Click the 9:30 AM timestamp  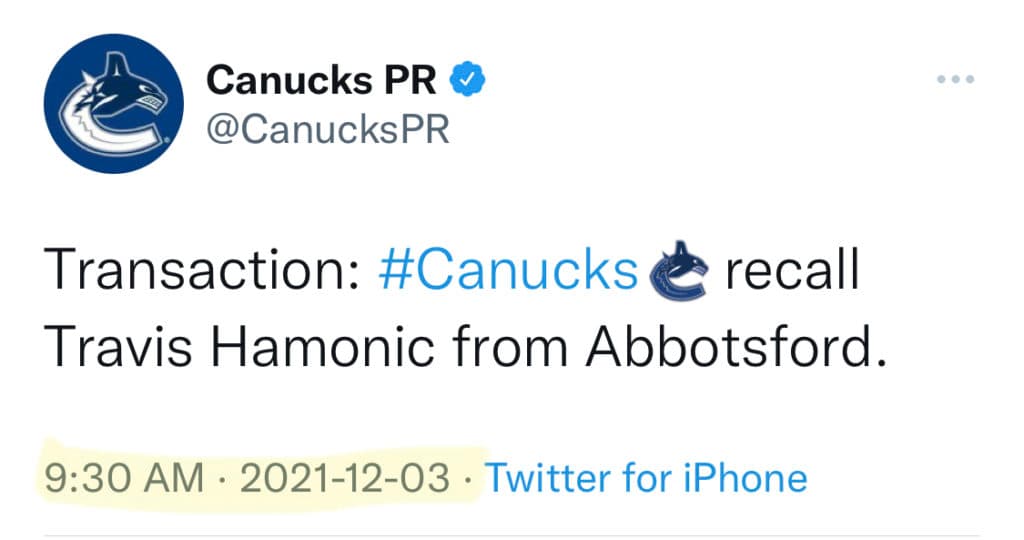click(x=124, y=478)
